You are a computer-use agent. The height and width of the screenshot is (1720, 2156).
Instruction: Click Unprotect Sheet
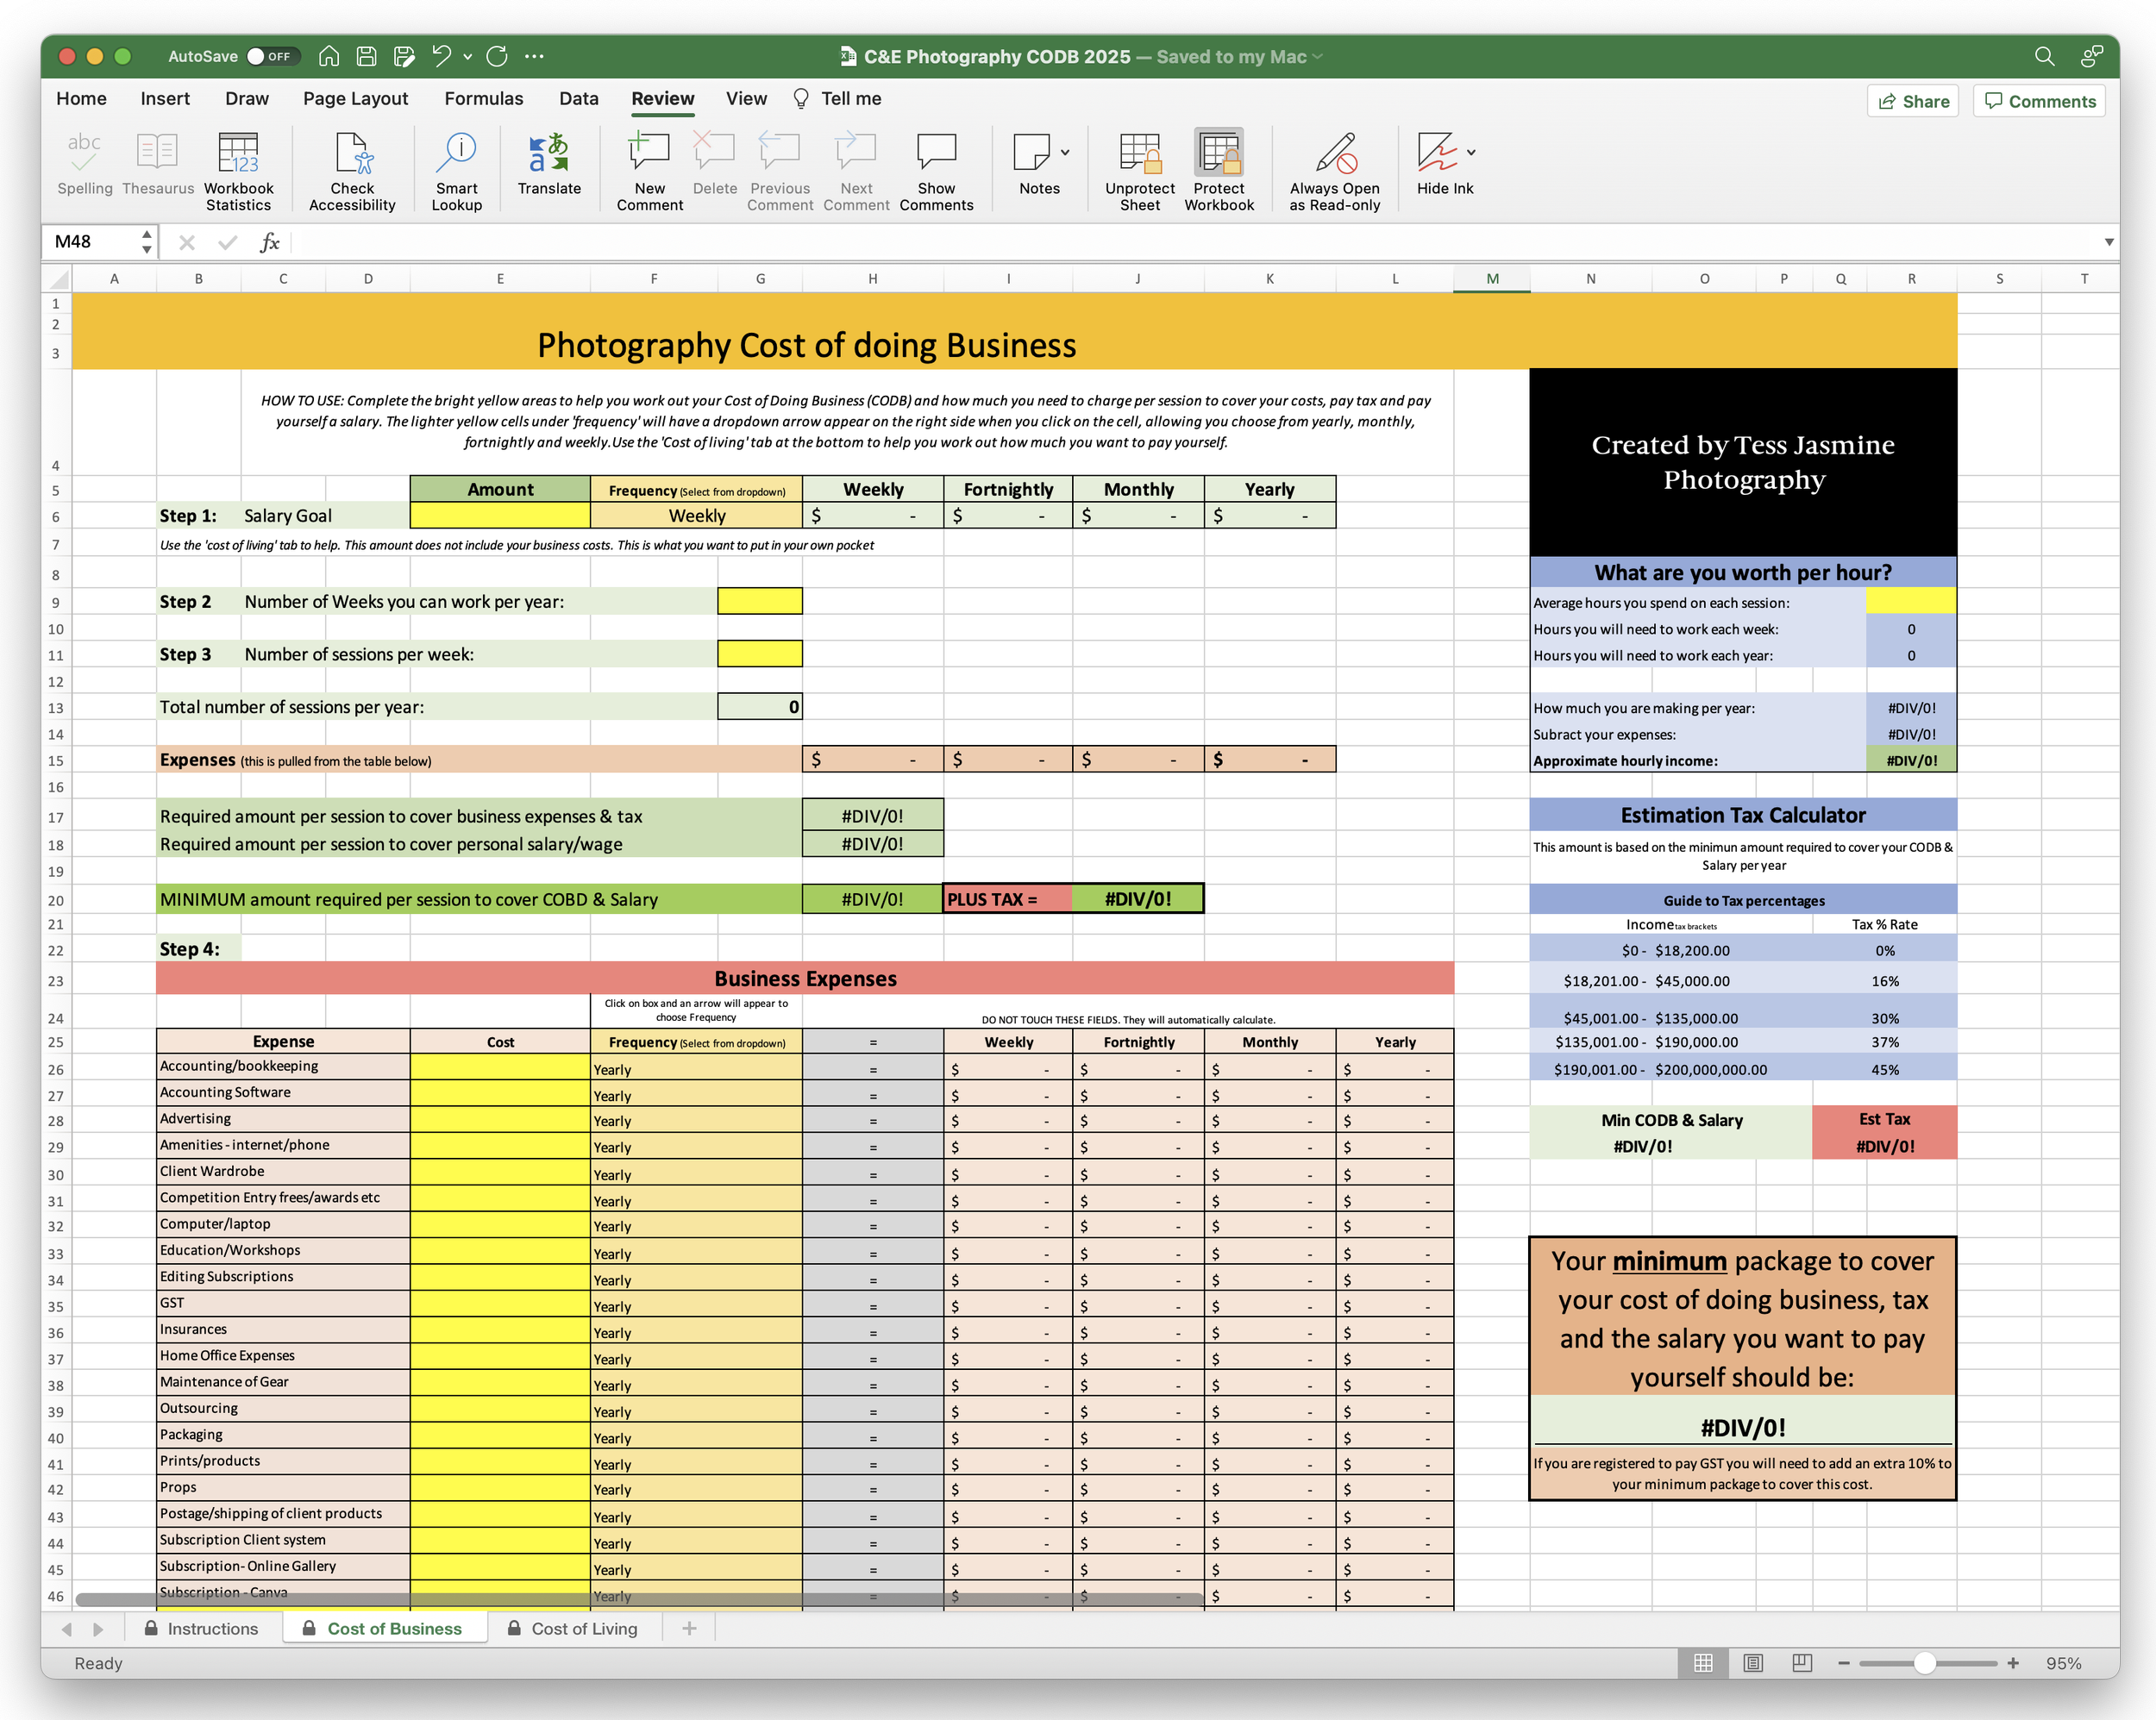1140,172
